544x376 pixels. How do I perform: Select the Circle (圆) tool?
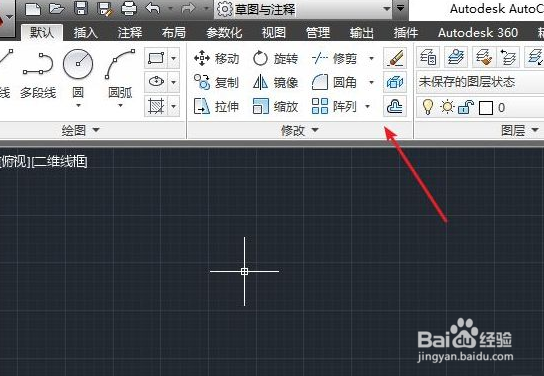tap(78, 73)
